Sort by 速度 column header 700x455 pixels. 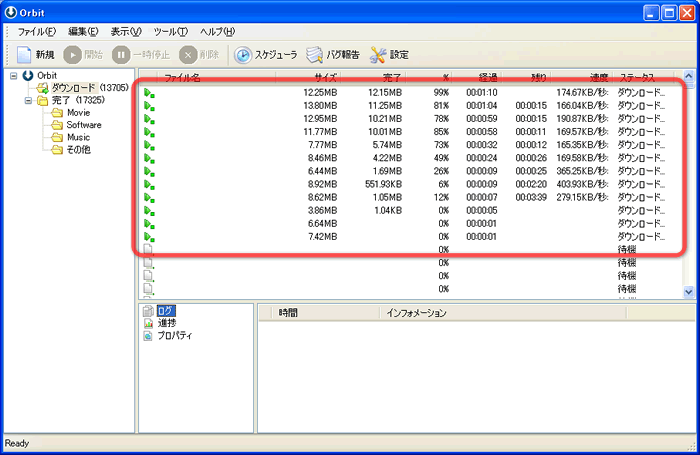click(x=582, y=78)
